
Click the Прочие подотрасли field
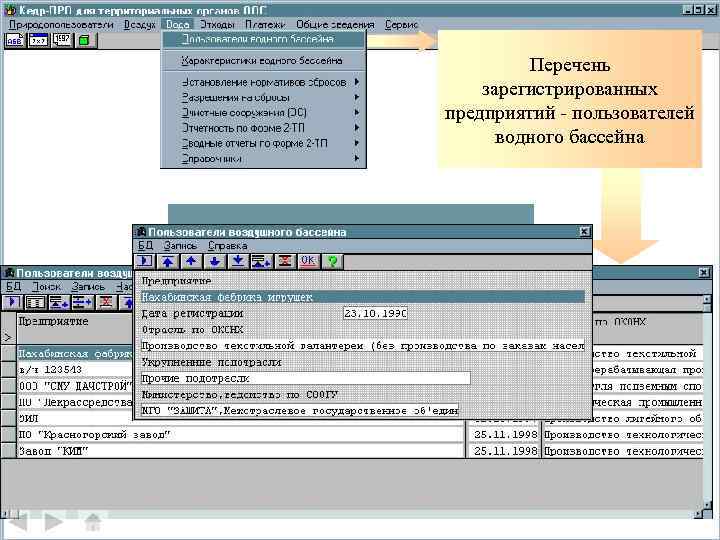click(x=305, y=378)
